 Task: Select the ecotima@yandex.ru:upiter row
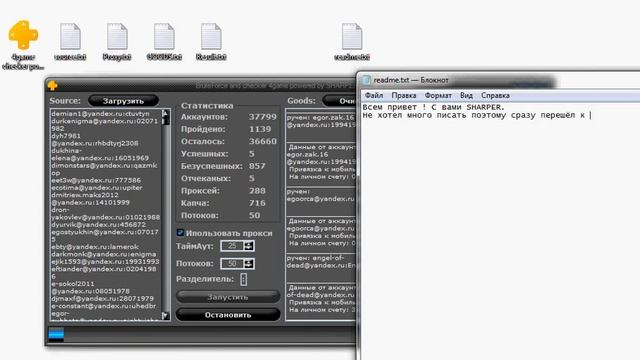pos(97,188)
